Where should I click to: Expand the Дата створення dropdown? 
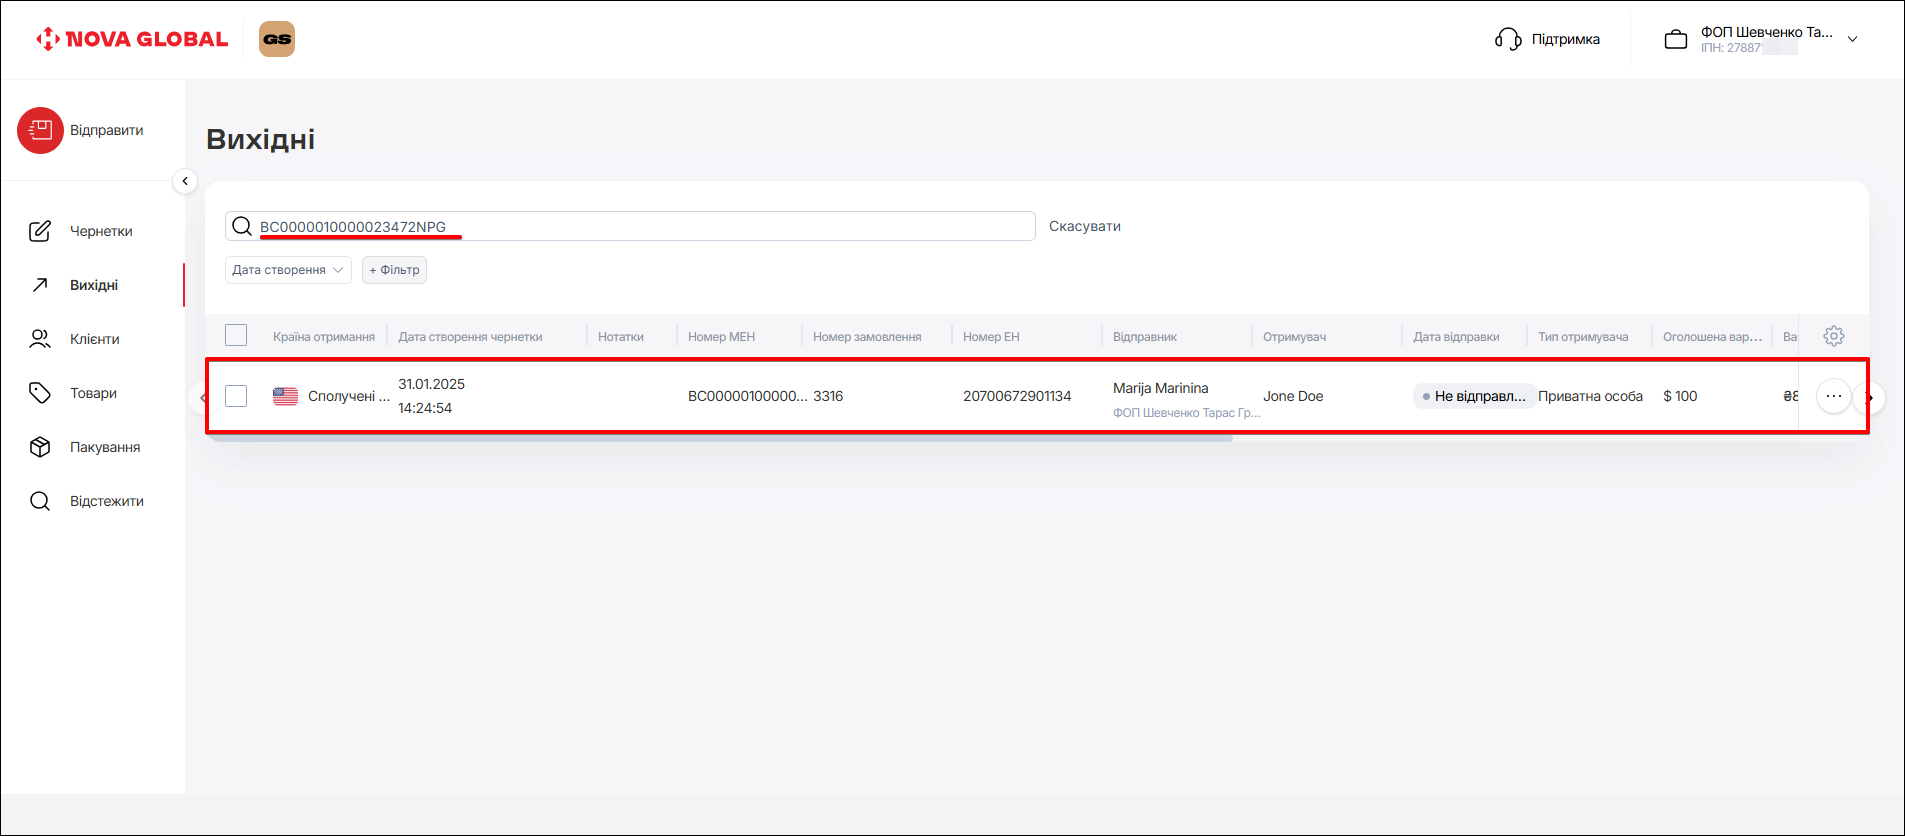[x=288, y=270]
